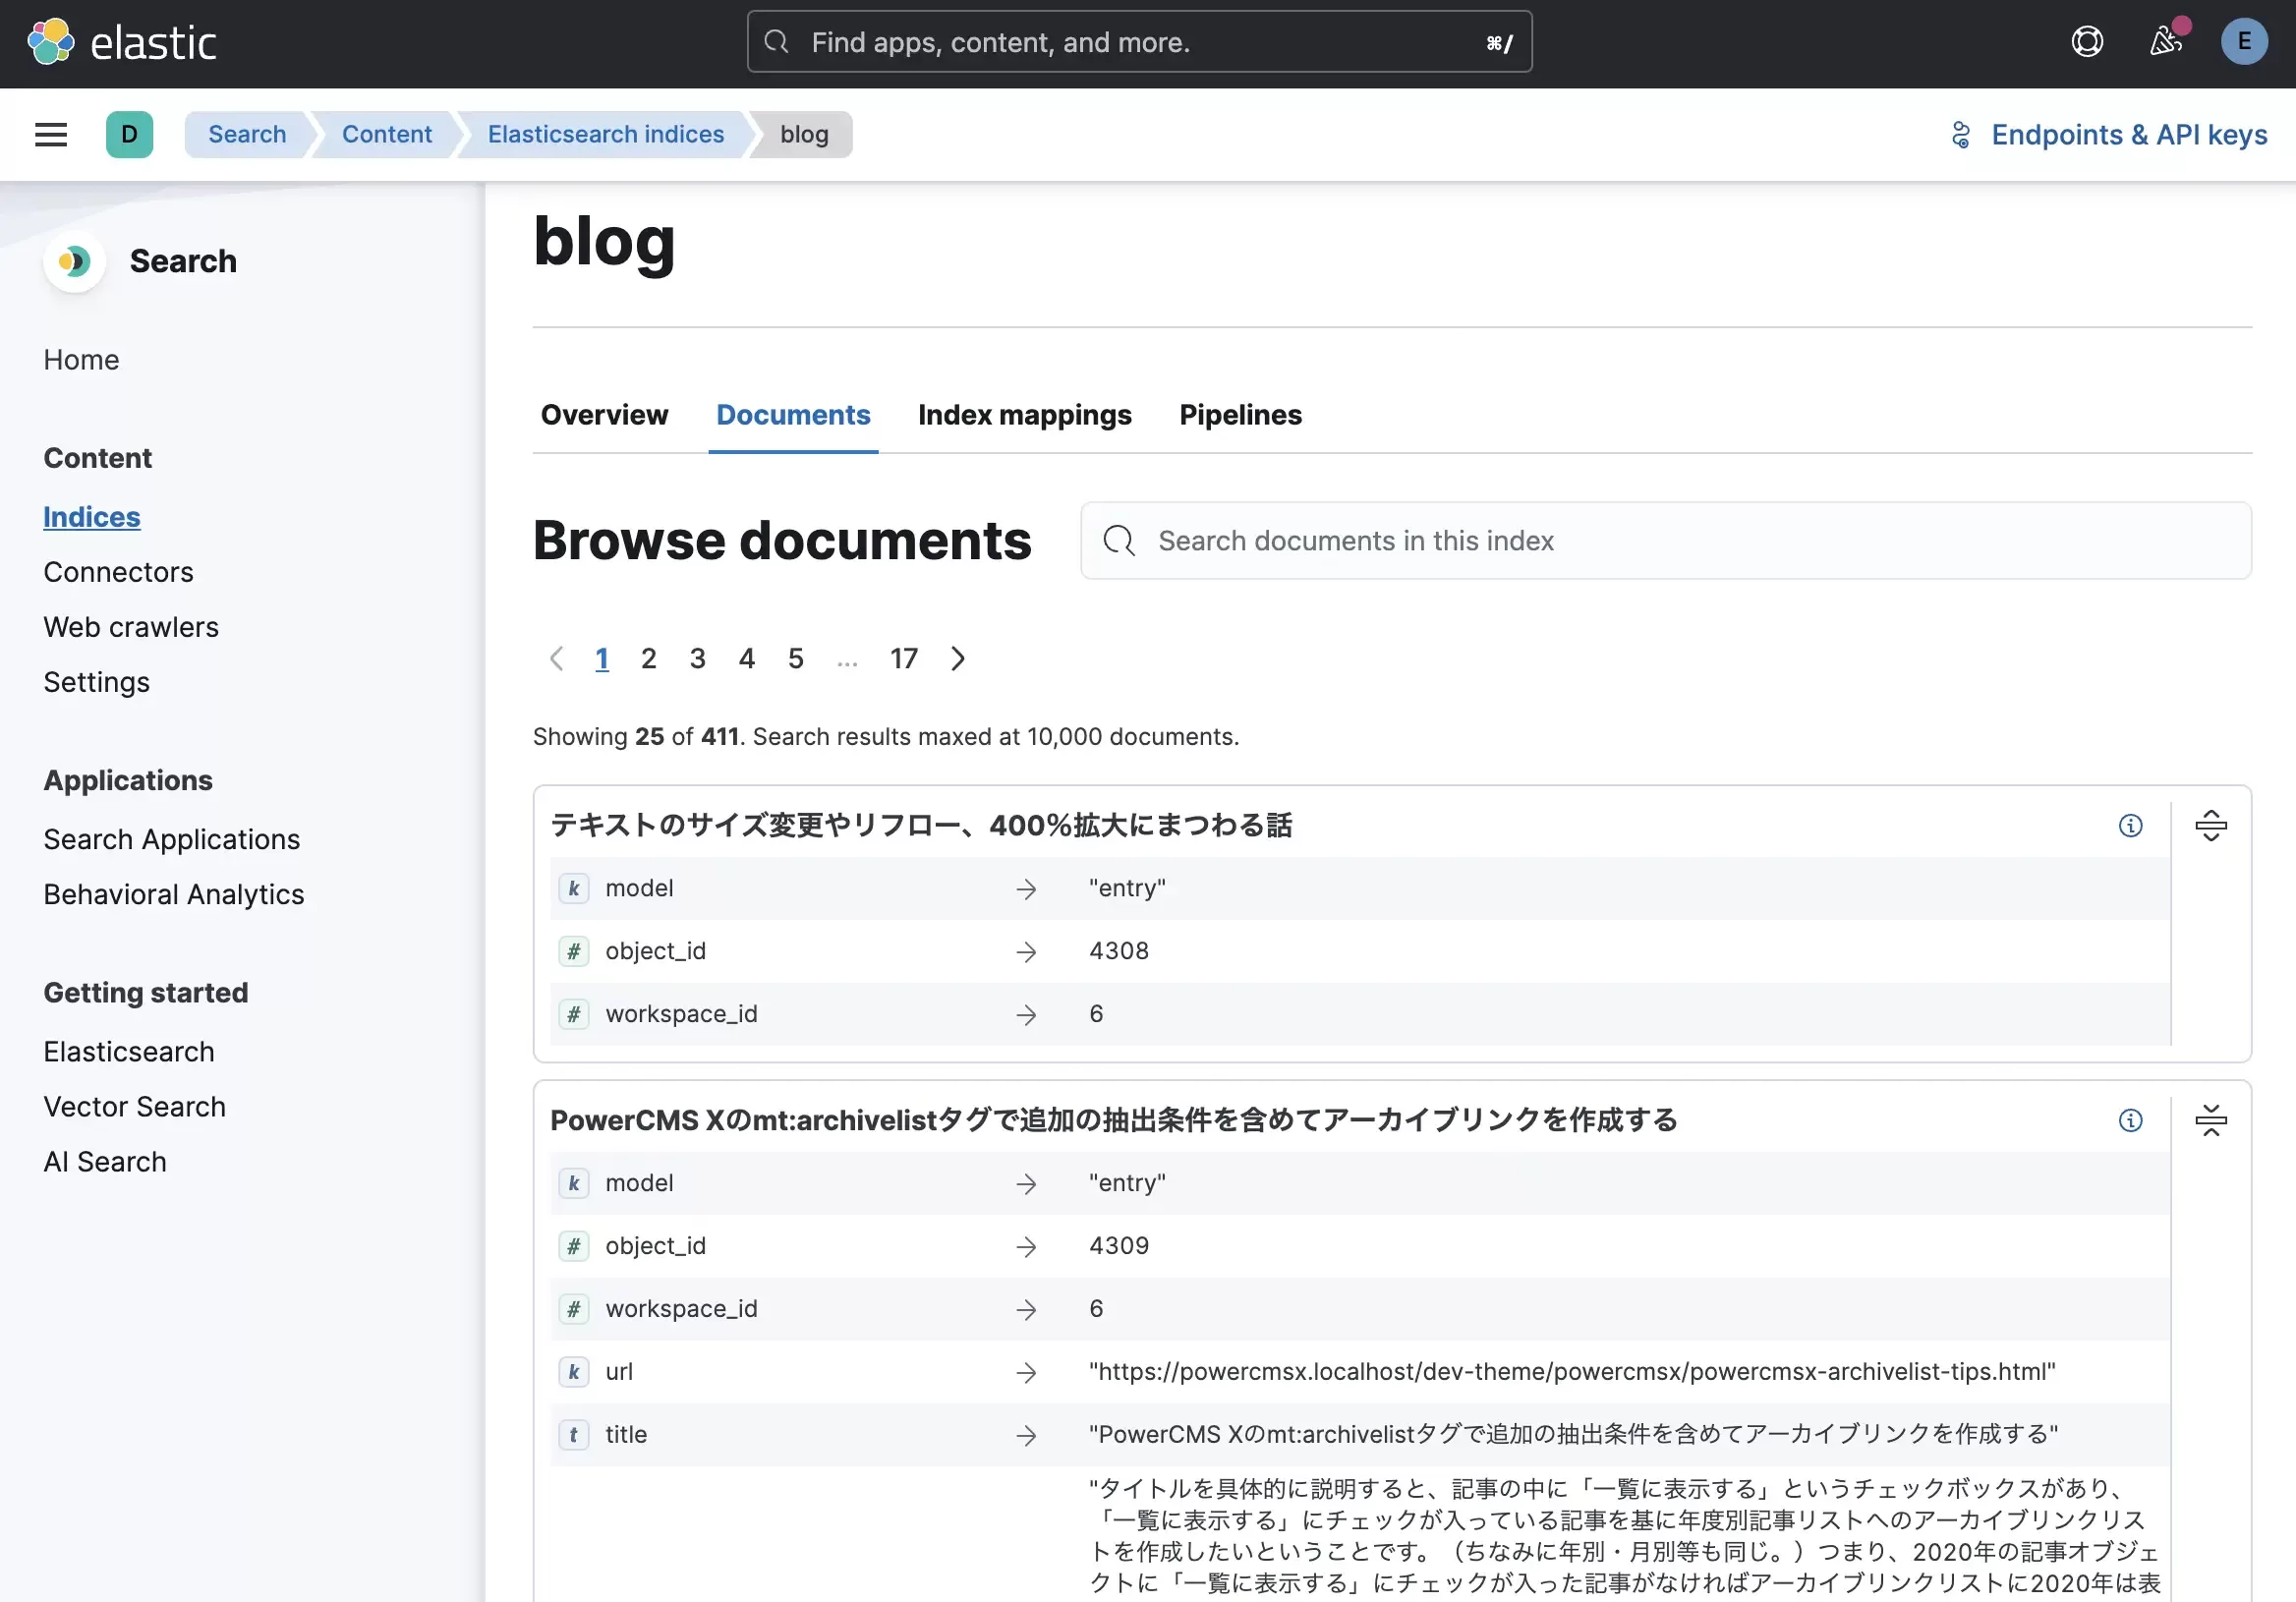This screenshot has height=1602, width=2296.
Task: Click the Elasticsearch indices breadcrumb
Action: [606, 134]
